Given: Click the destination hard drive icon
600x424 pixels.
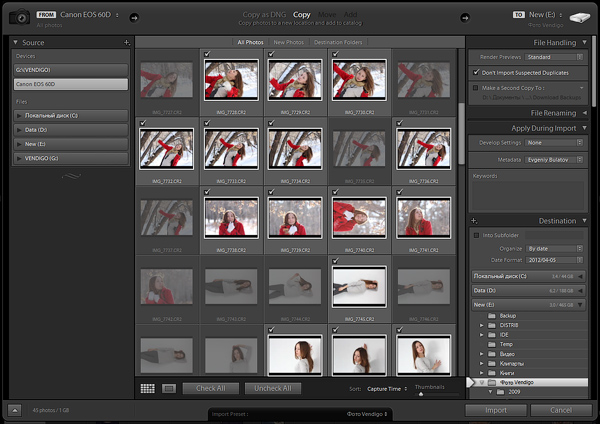Looking at the screenshot, I should tap(579, 18).
